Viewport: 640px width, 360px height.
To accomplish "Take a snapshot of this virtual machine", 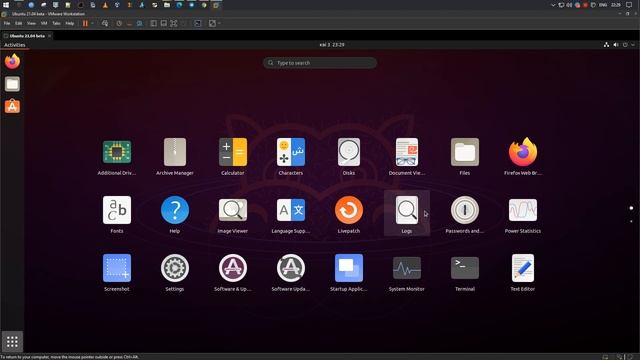I will 119,24.
